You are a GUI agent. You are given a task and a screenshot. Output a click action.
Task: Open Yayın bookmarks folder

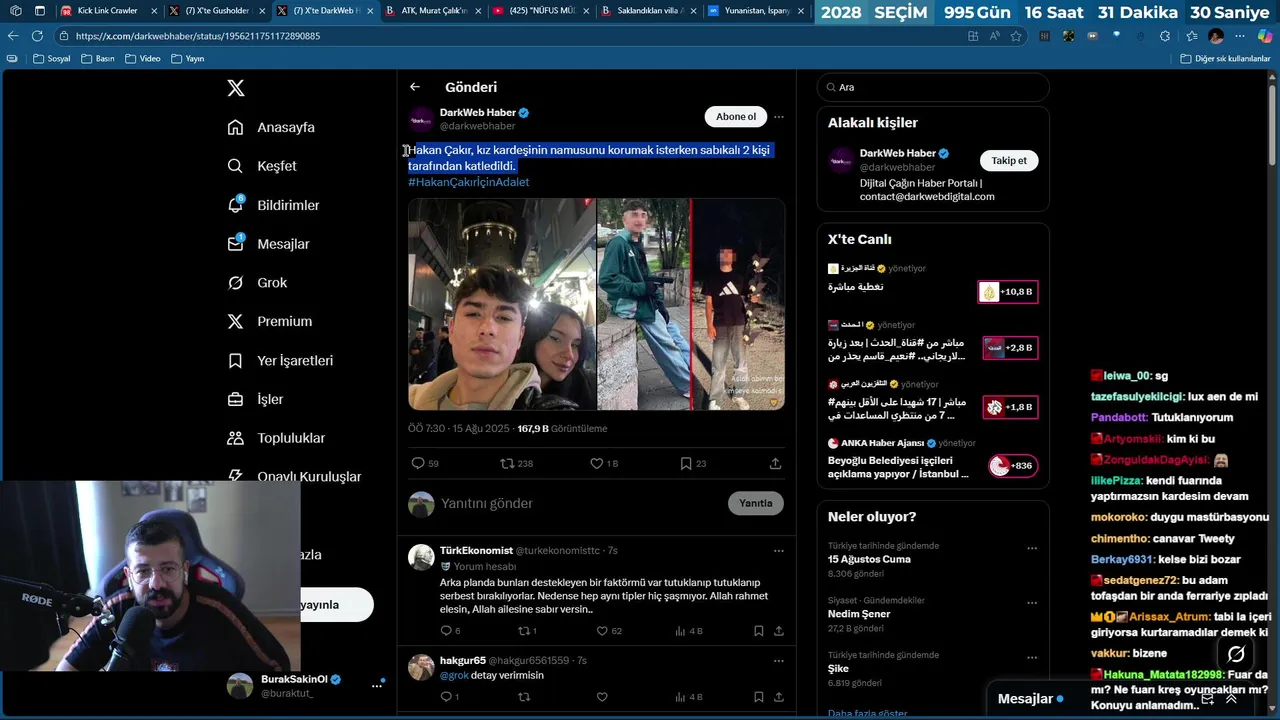point(187,59)
